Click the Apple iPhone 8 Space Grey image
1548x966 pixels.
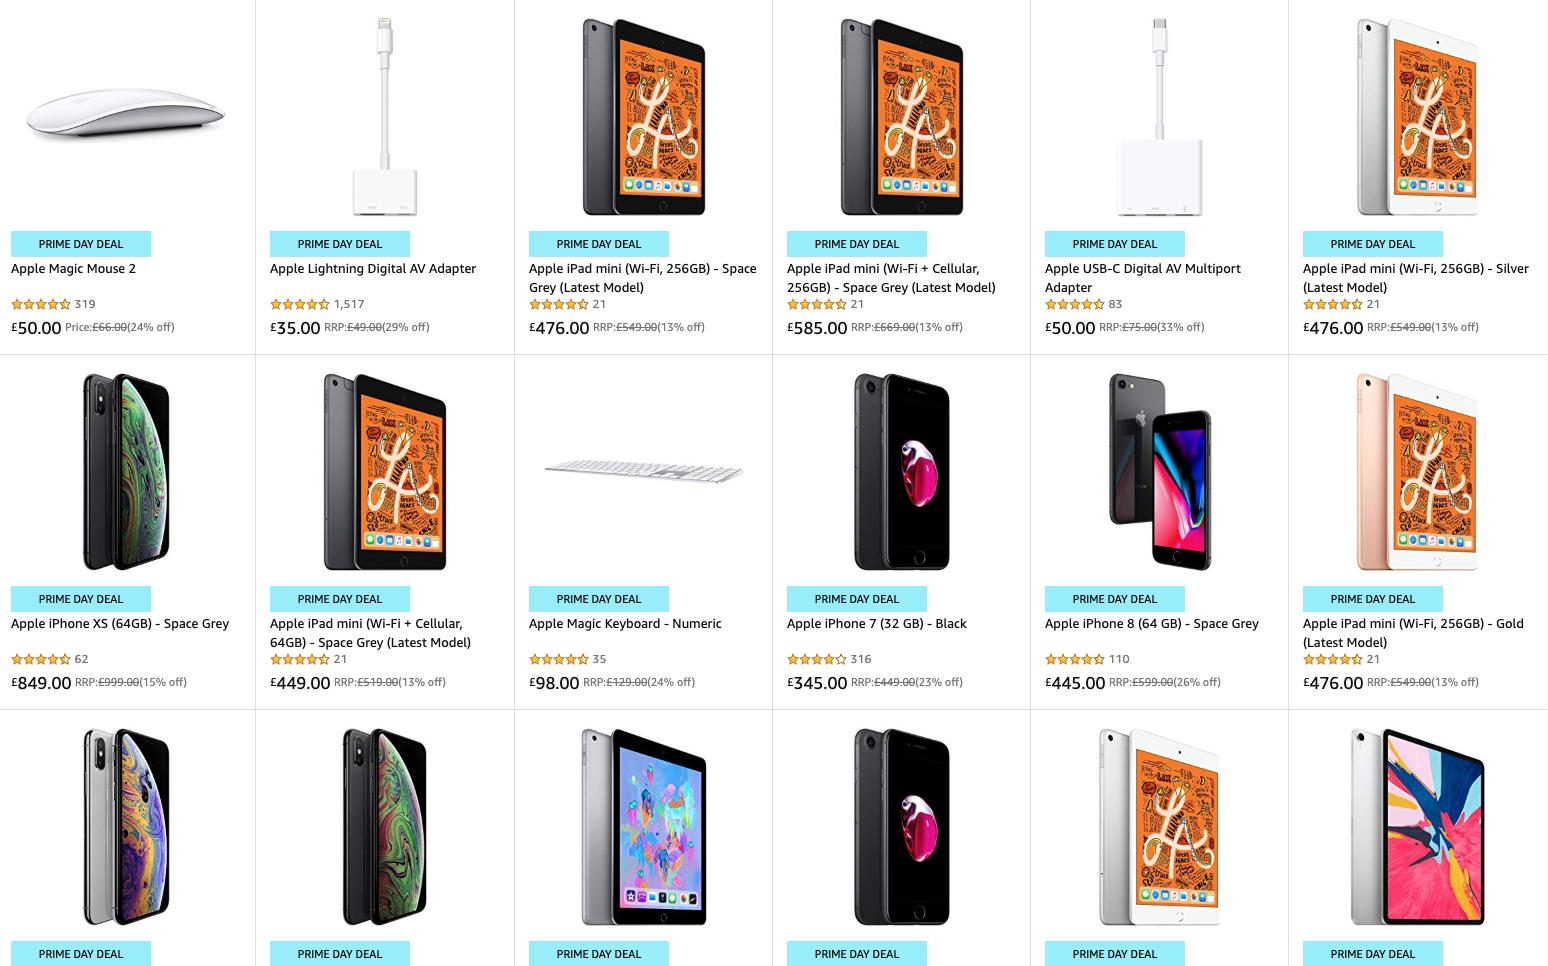(x=1160, y=471)
